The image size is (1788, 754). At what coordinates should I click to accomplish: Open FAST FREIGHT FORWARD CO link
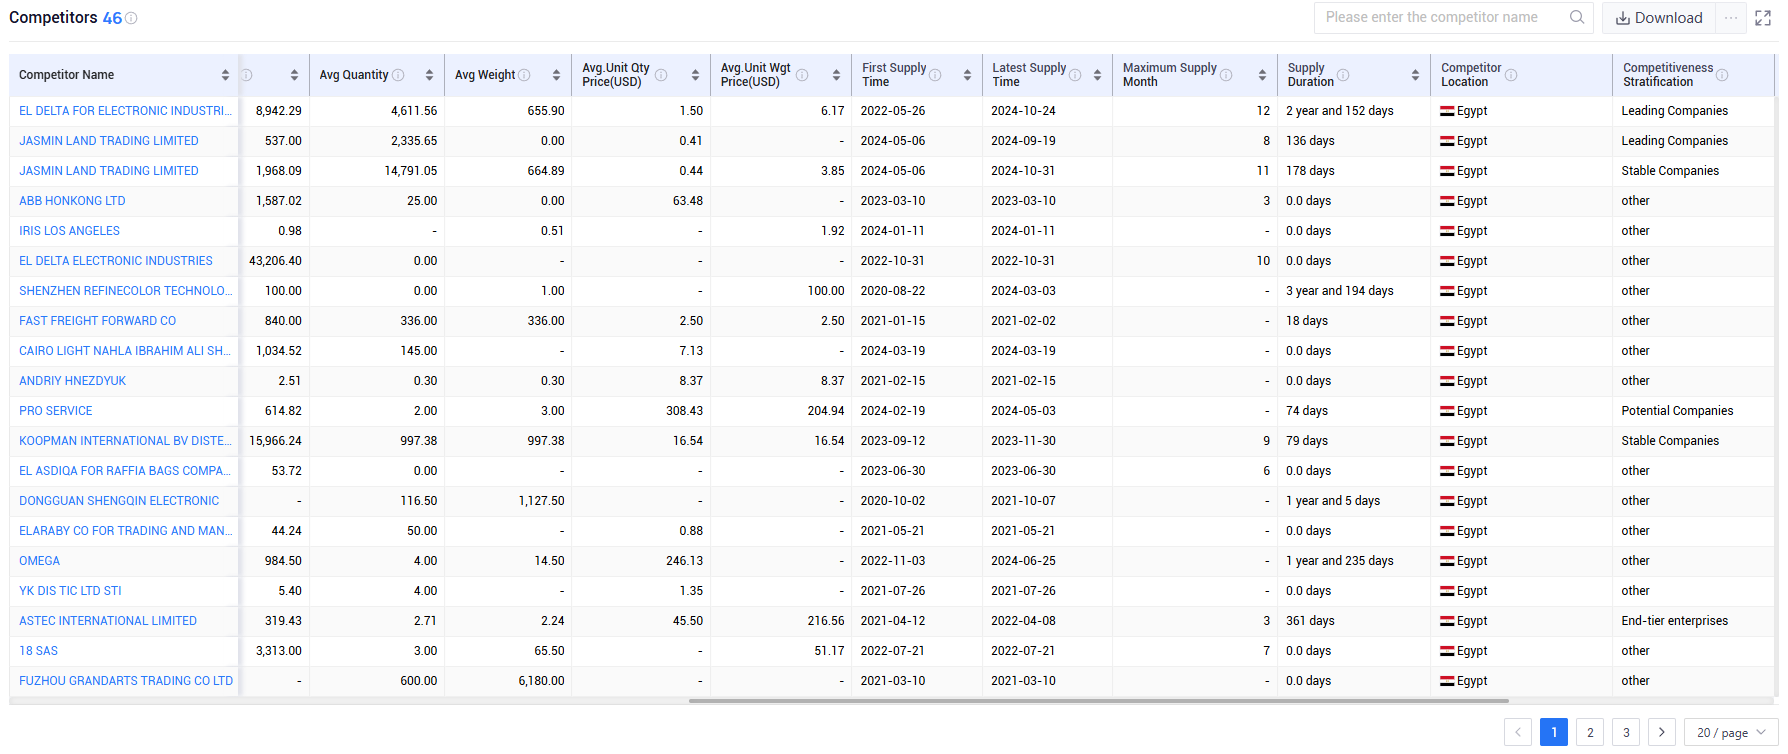tap(98, 321)
